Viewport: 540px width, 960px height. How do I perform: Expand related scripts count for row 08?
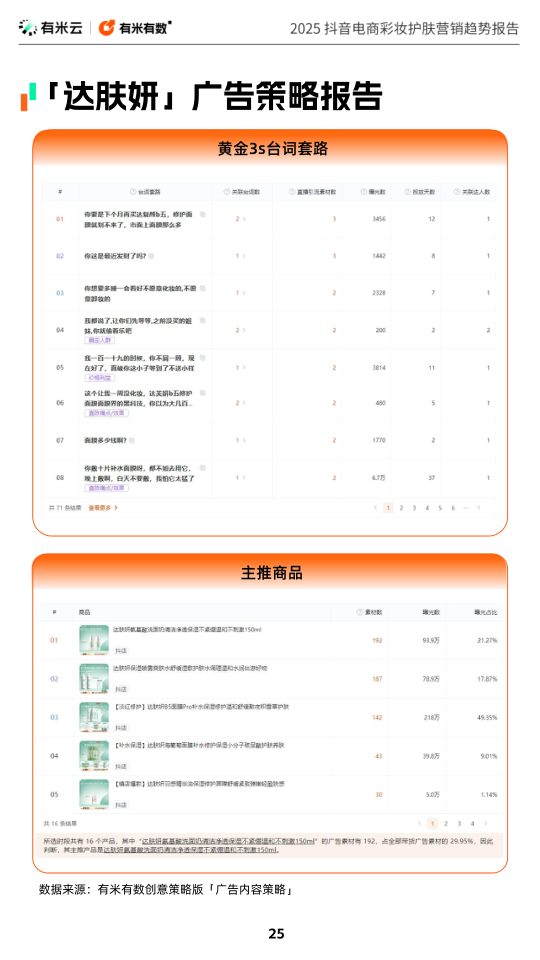(241, 477)
